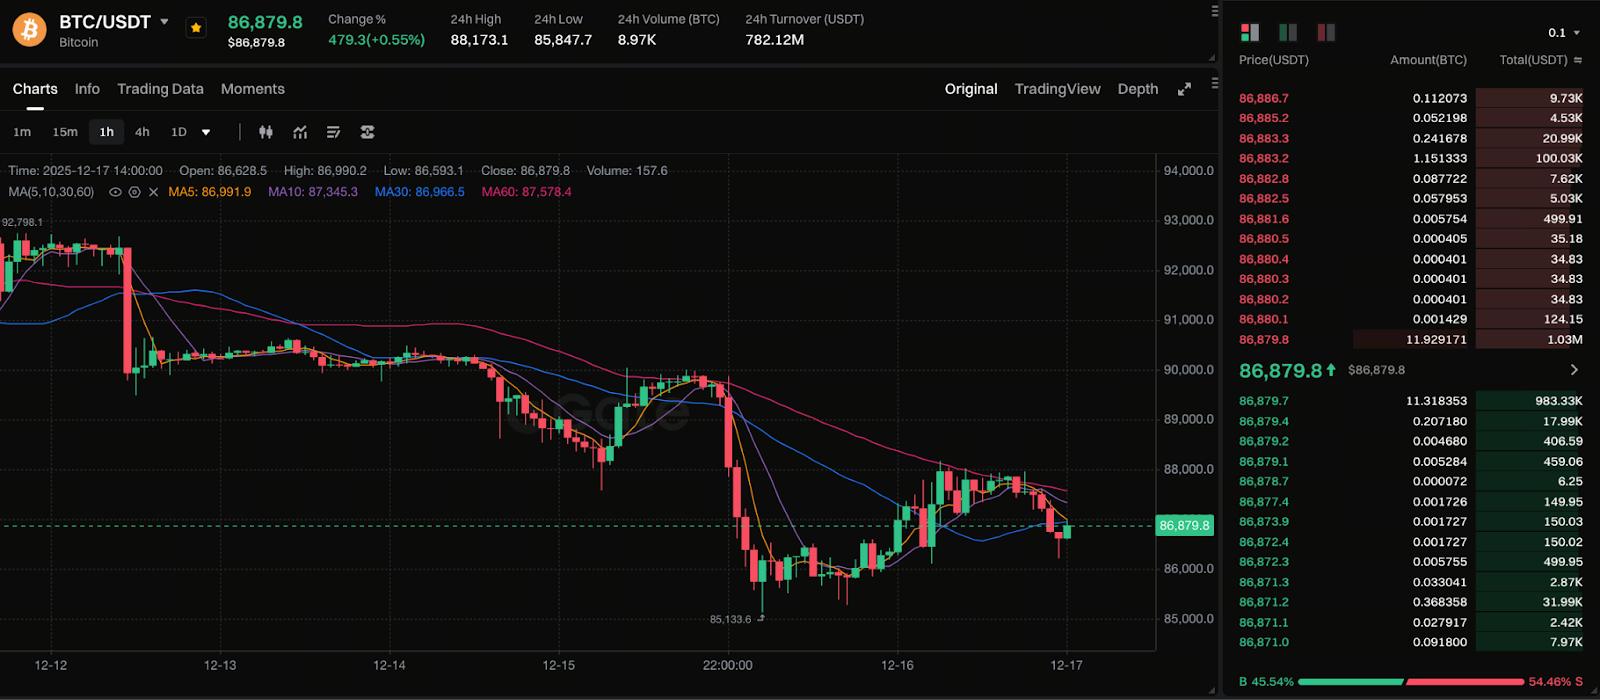Click the Amount(BTC) column header
This screenshot has height=700, width=1600.
pos(1429,60)
